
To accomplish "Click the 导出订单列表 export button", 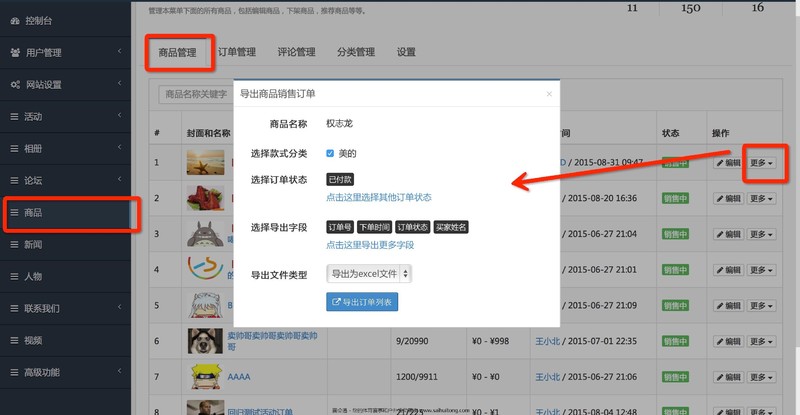I will pyautogui.click(x=362, y=302).
